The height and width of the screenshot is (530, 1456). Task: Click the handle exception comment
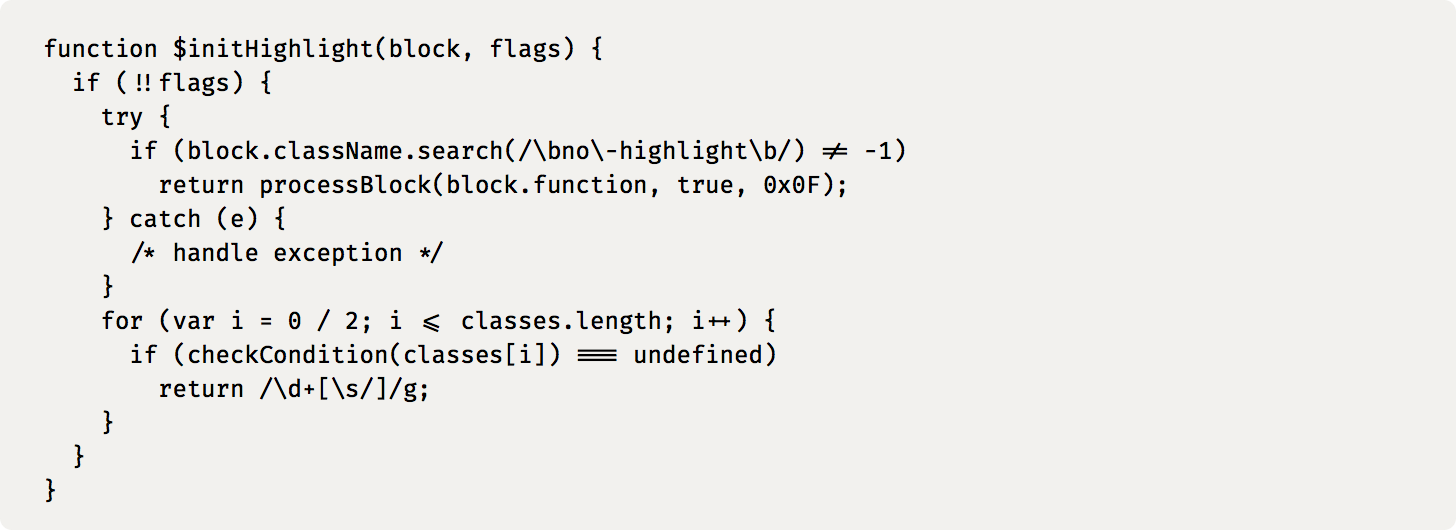tap(287, 253)
